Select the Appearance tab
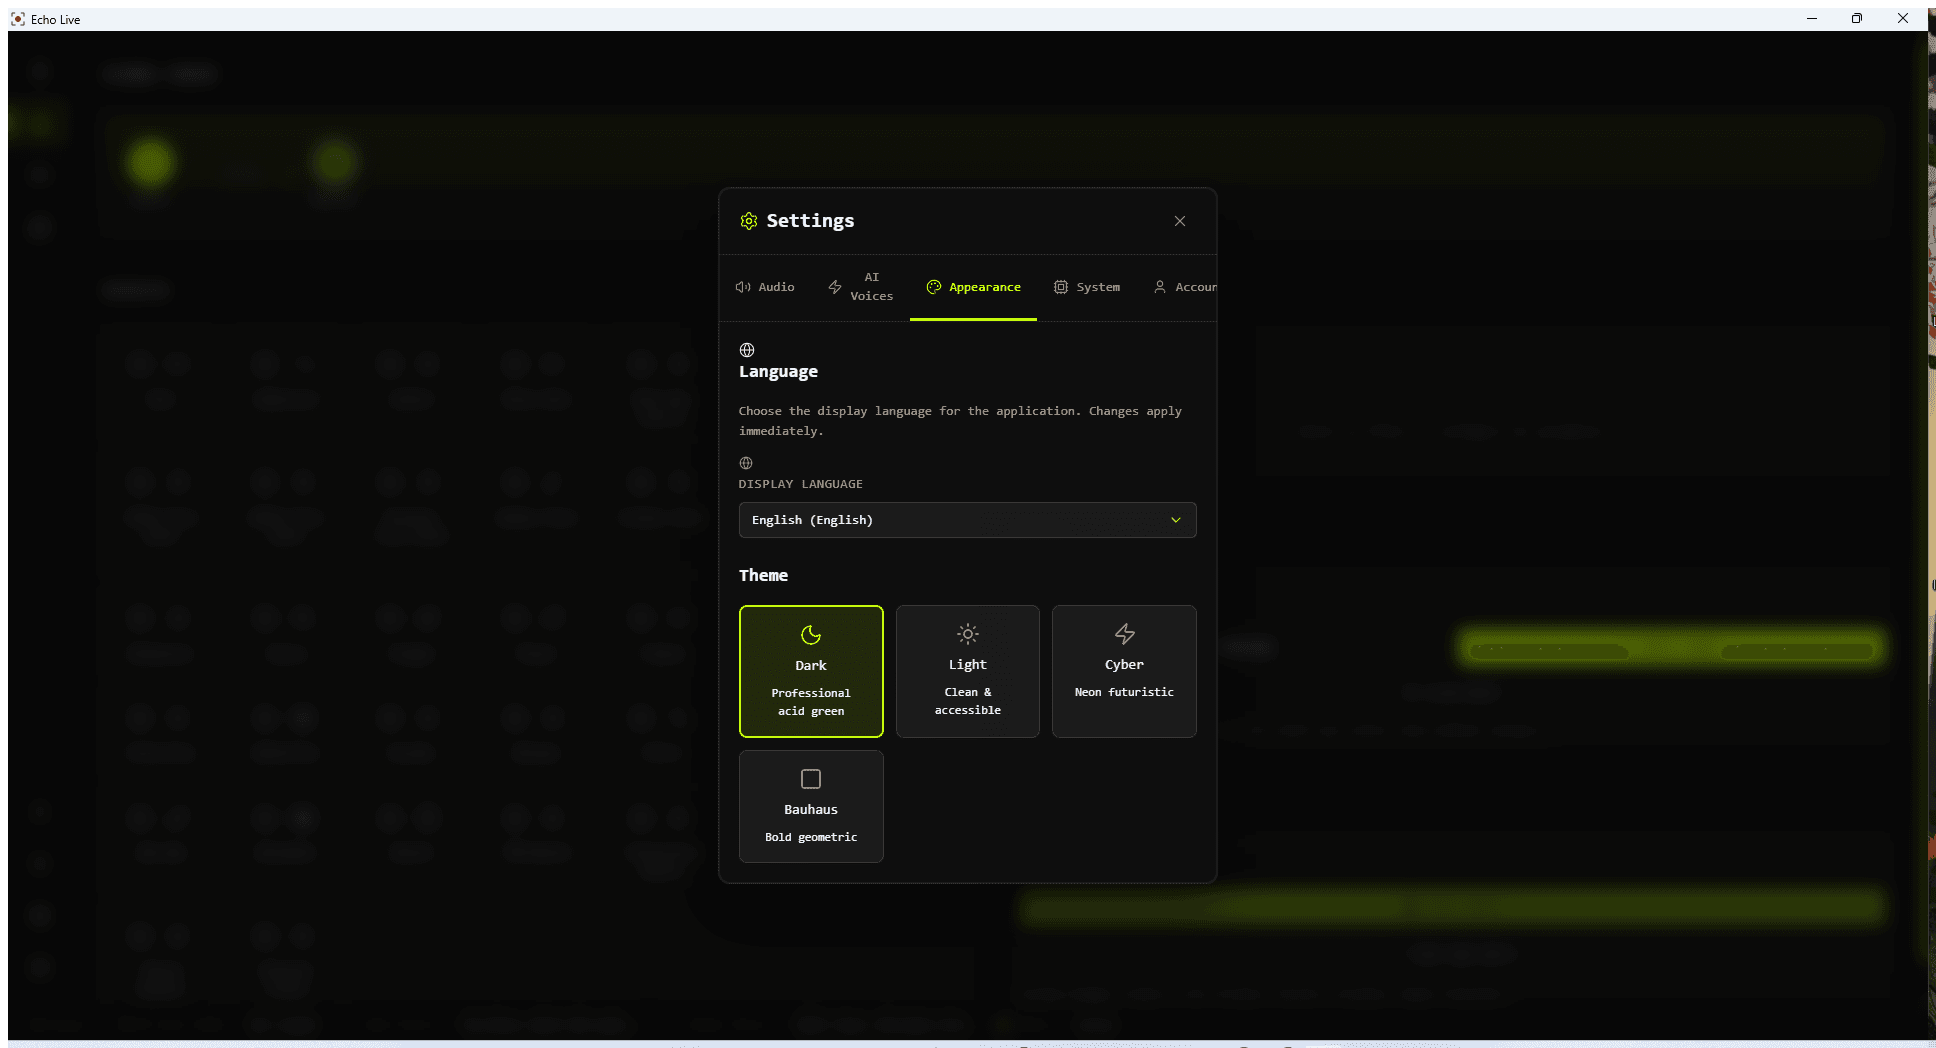Image resolution: width=1936 pixels, height=1048 pixels. pos(973,287)
